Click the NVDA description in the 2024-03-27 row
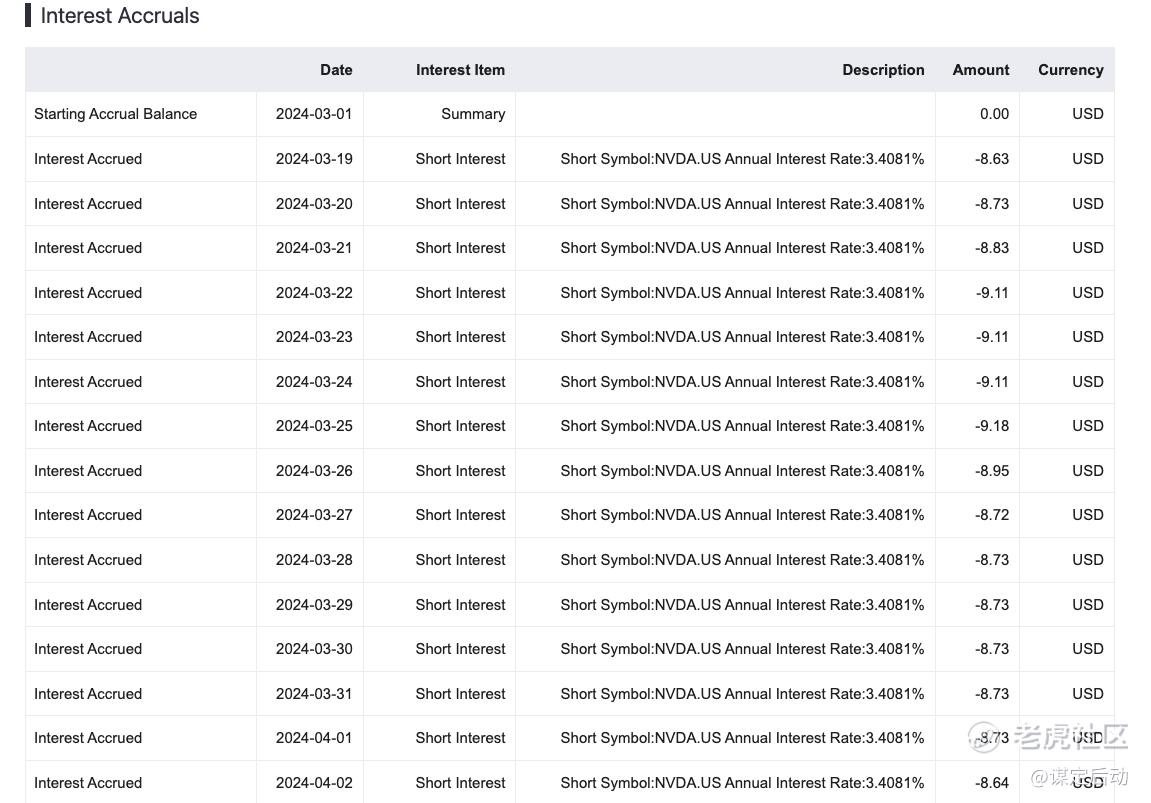Viewport: 1151px width, 803px height. (742, 515)
